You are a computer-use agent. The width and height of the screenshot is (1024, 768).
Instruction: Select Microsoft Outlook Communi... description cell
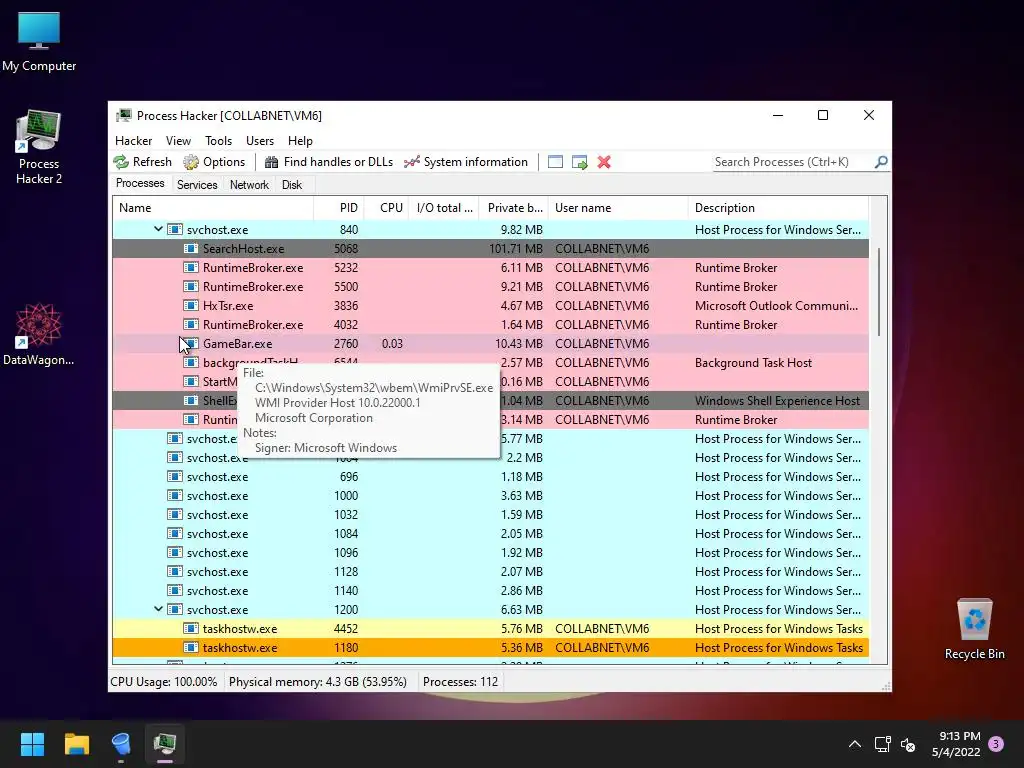click(776, 306)
